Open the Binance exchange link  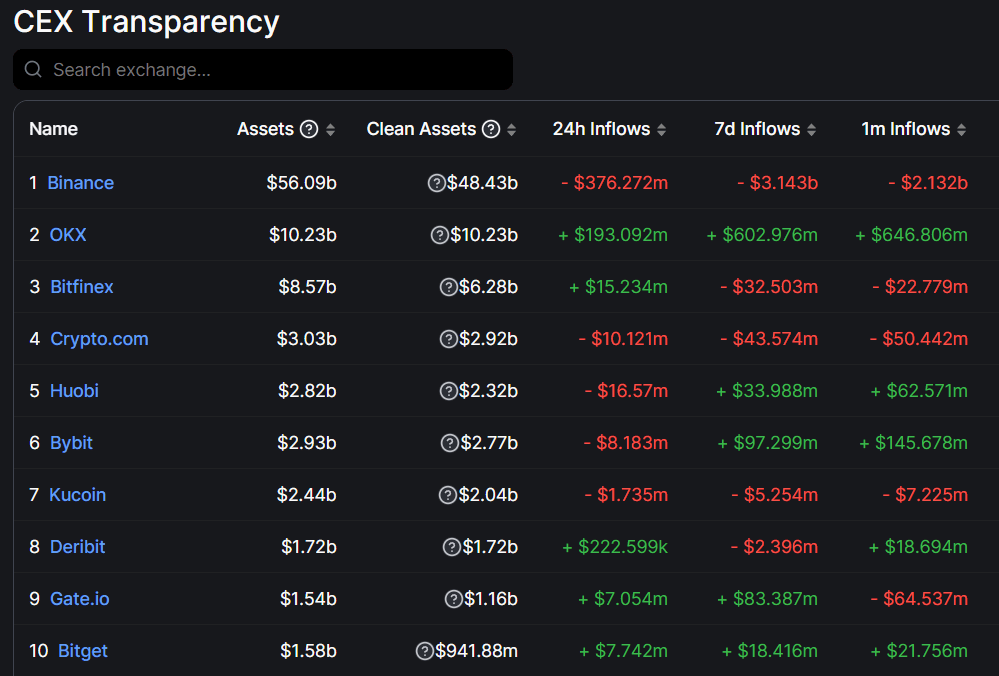coord(81,183)
